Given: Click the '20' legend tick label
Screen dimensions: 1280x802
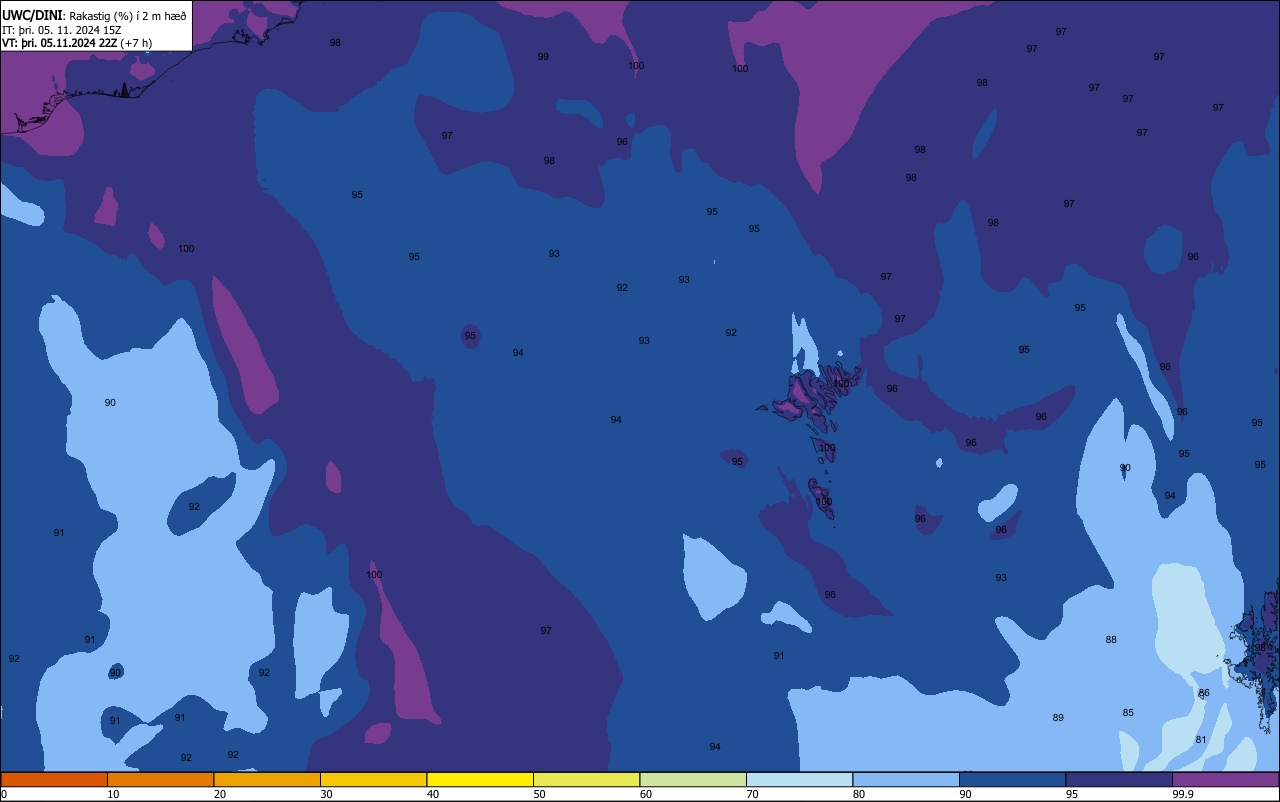Looking at the screenshot, I should (220, 794).
